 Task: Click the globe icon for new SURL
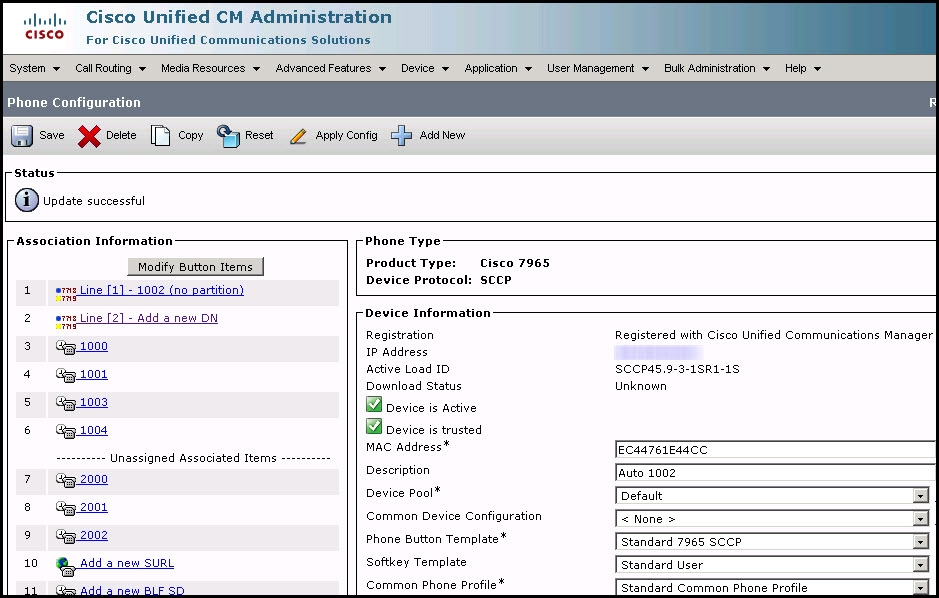point(65,566)
